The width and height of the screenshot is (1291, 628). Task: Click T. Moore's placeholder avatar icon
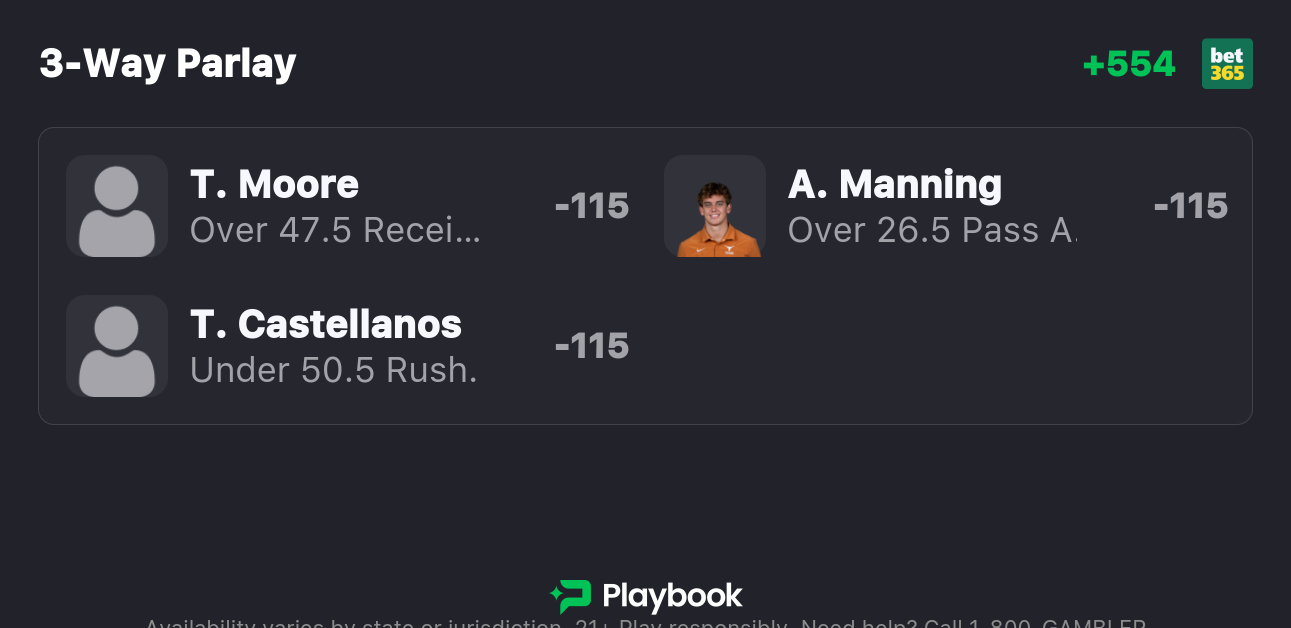point(117,206)
